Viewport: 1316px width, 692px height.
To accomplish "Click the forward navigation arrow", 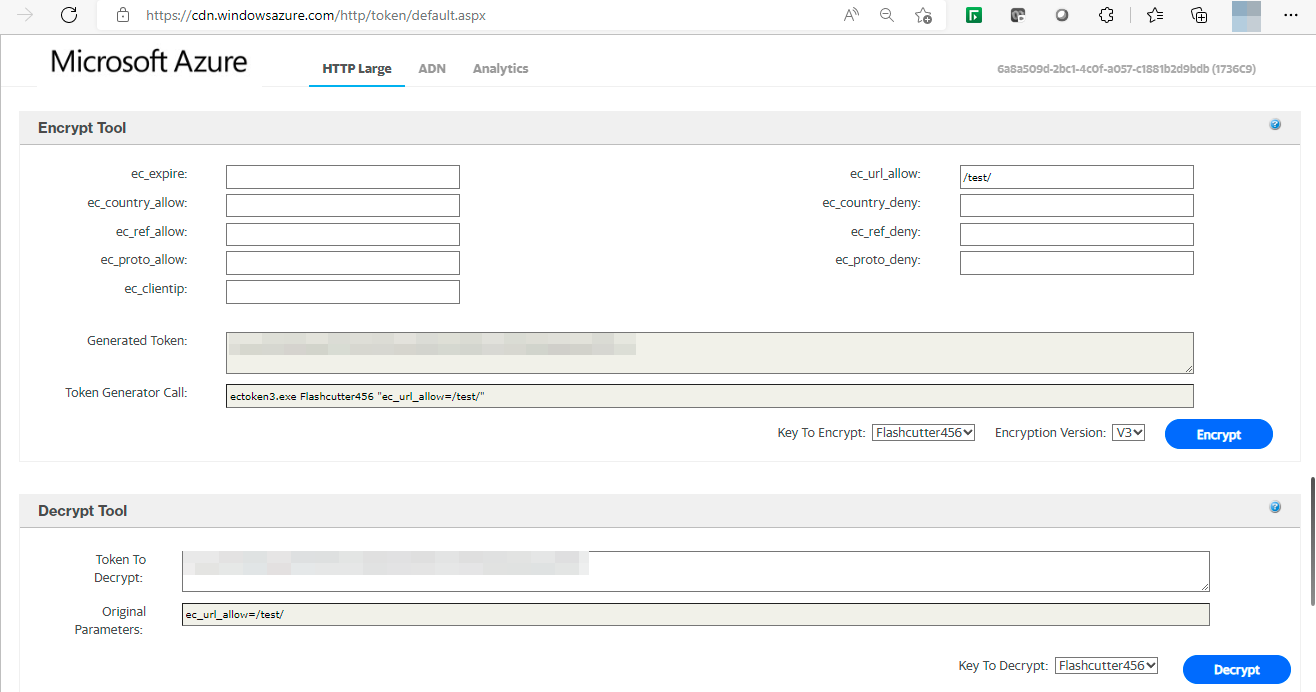I will coord(26,15).
